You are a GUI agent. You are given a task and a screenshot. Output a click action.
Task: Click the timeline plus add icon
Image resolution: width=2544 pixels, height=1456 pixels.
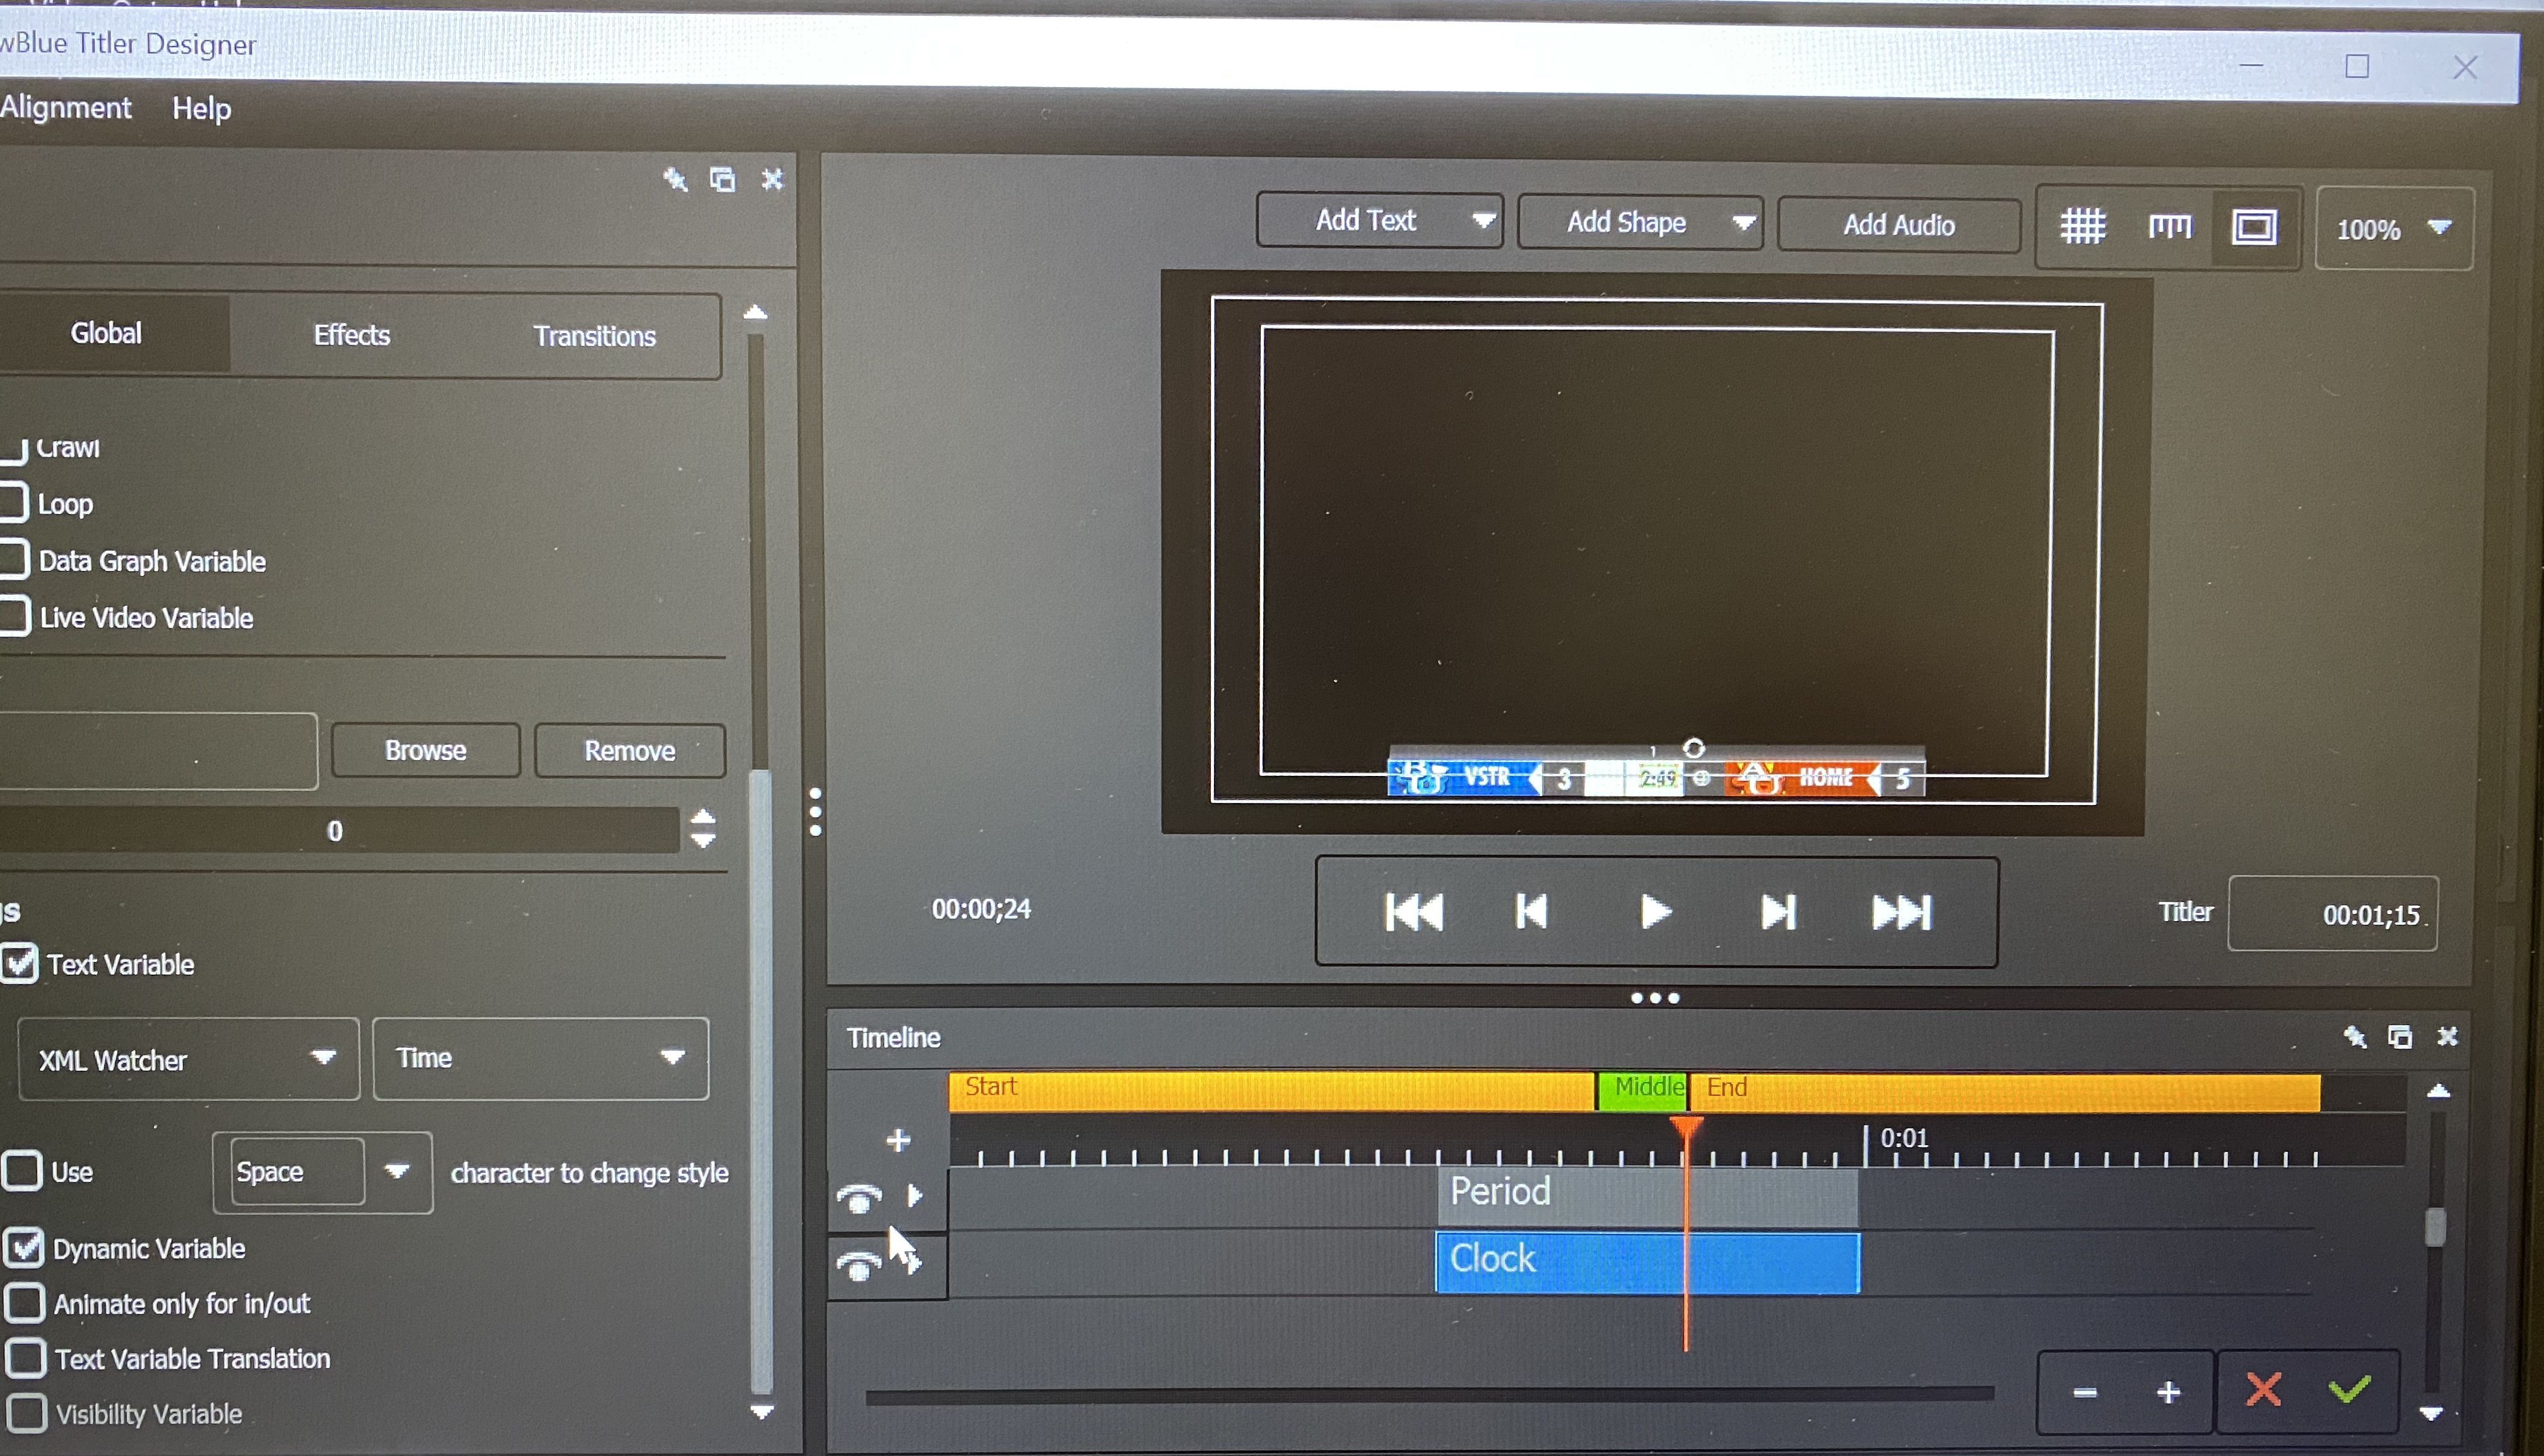pos(898,1140)
